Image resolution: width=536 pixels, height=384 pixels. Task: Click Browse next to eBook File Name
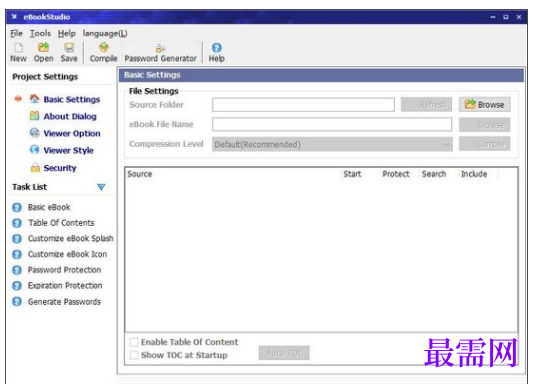coord(484,125)
